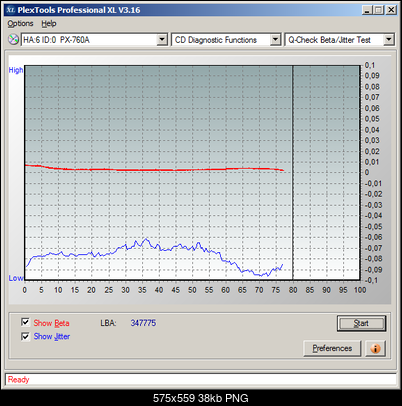402x406 pixels.
Task: Click the Show Beta red label
Action: click(x=51, y=323)
